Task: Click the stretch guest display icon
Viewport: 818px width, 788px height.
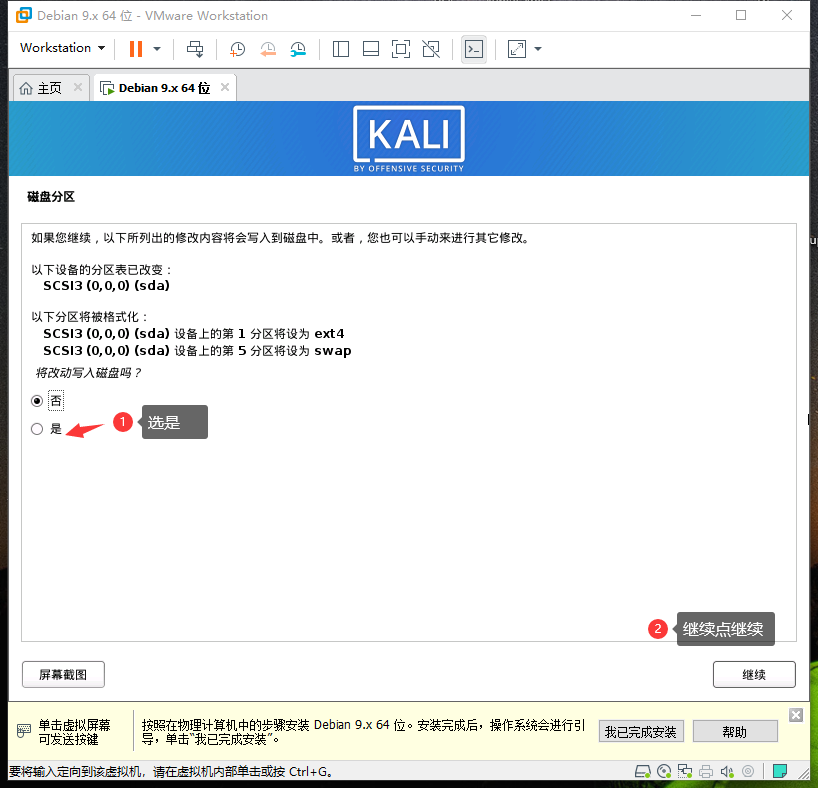Action: pyautogui.click(x=516, y=49)
